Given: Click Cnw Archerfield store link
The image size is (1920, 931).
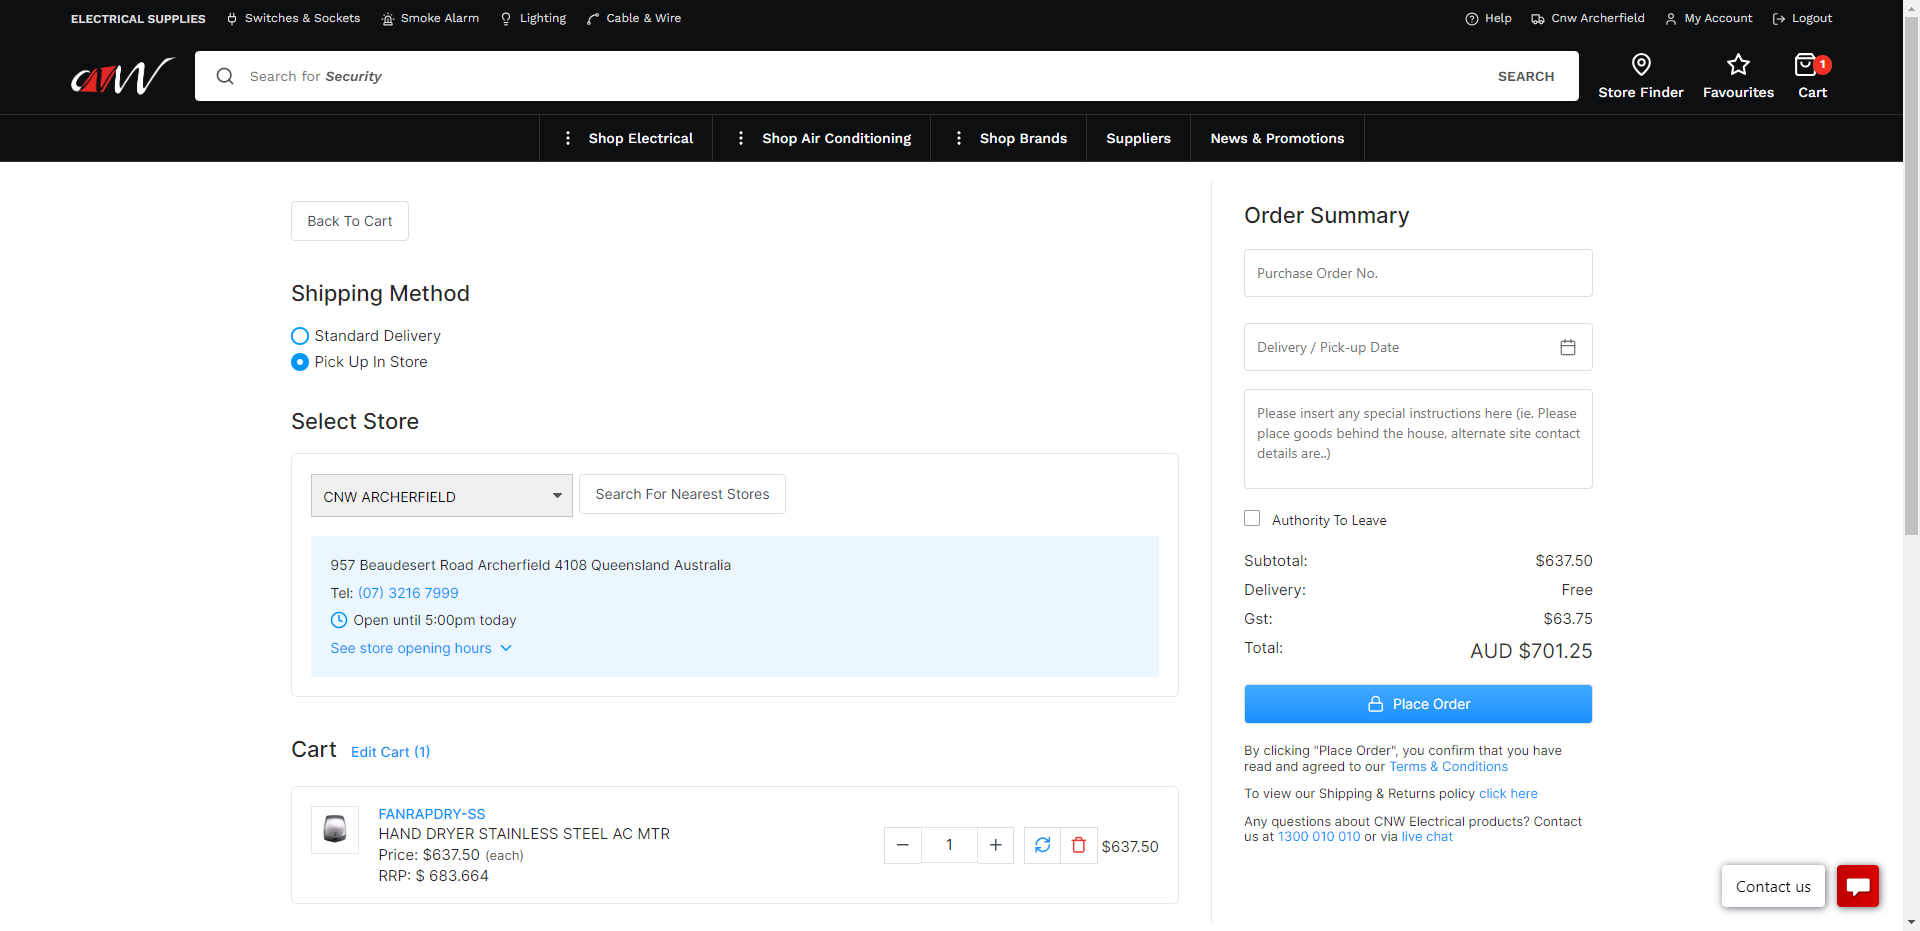Looking at the screenshot, I should point(1587,18).
